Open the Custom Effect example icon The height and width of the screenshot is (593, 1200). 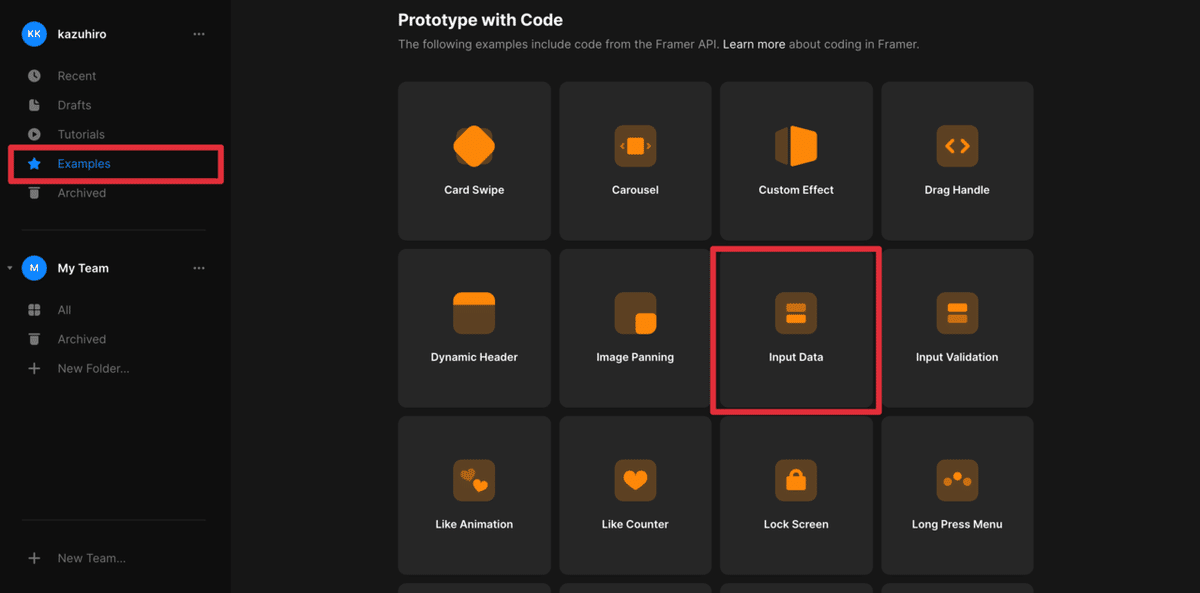796,146
